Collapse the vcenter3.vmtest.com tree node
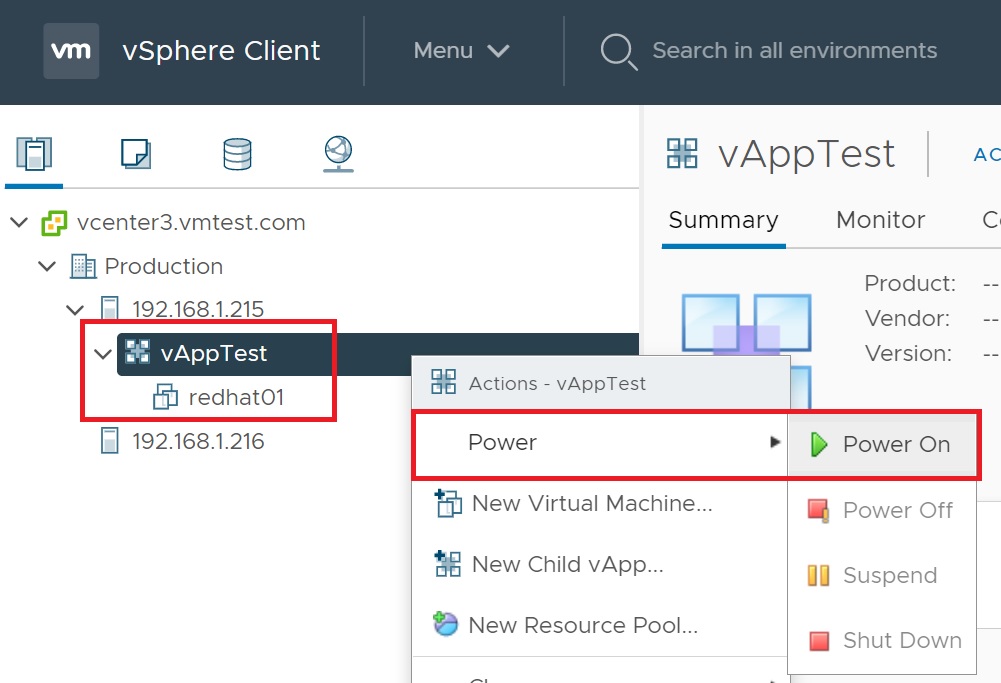Viewport: 1001px width, 683px height. click(19, 223)
